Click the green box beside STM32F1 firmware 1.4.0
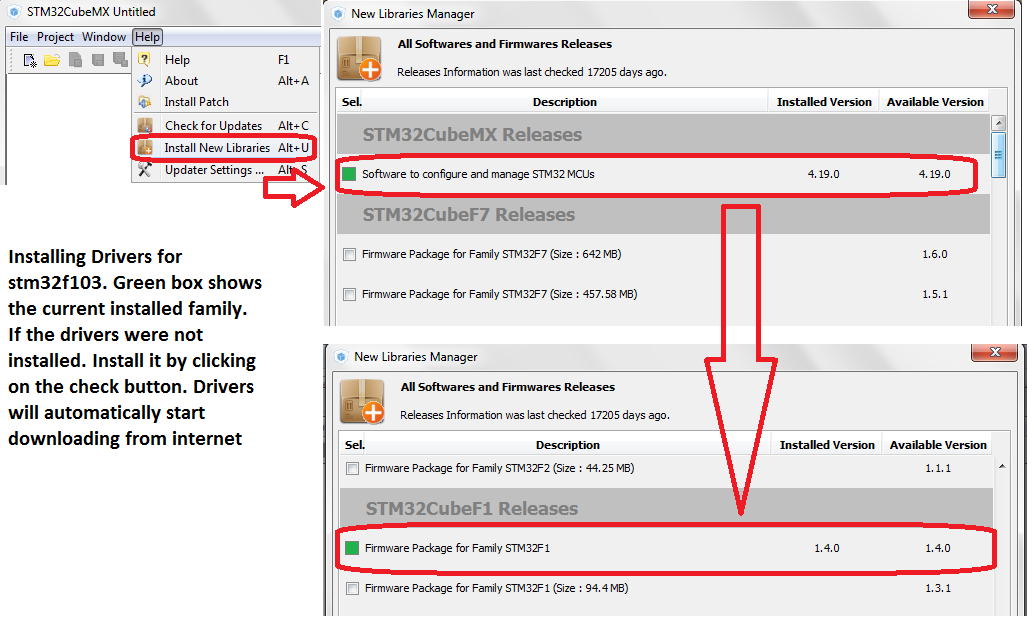This screenshot has width=1034, height=628. (352, 548)
